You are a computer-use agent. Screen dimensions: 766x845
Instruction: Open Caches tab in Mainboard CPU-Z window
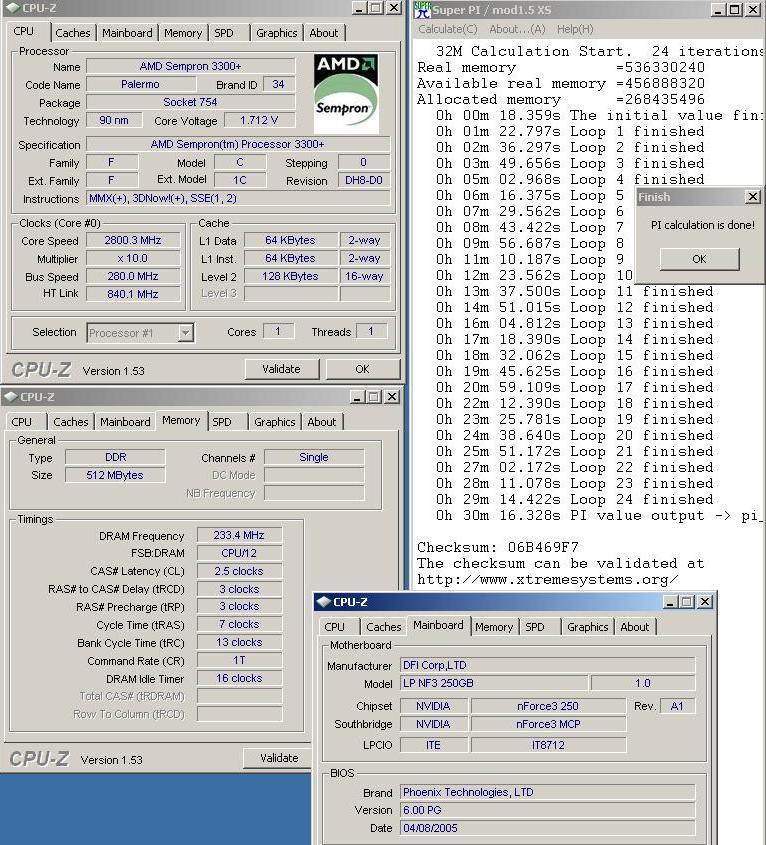pyautogui.click(x=383, y=627)
